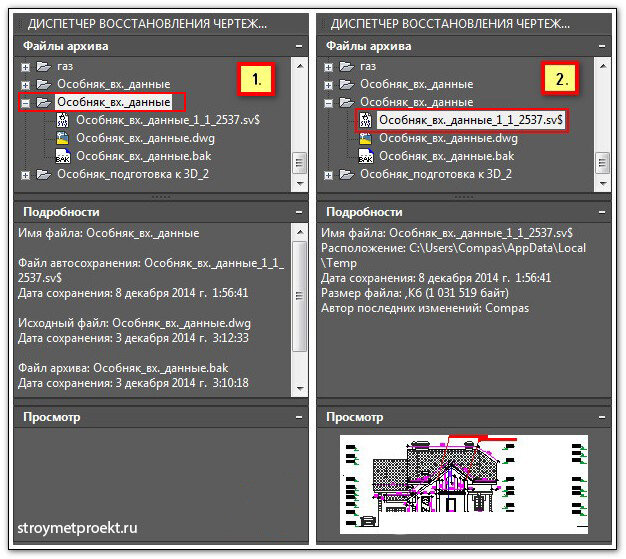Click 'Размер файла' line in right details
Image resolution: width=626 pixels, height=559 pixels.
[x=415, y=293]
